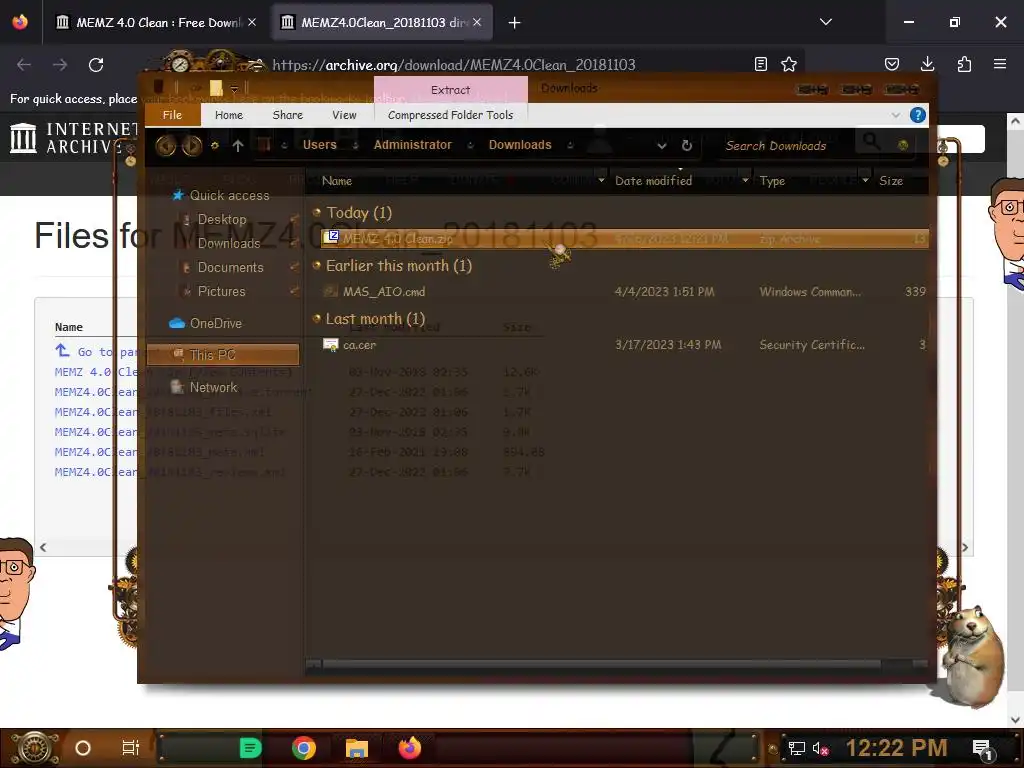Viewport: 1024px width, 768px height.
Task: Click the muted volume tray icon
Action: [820, 748]
